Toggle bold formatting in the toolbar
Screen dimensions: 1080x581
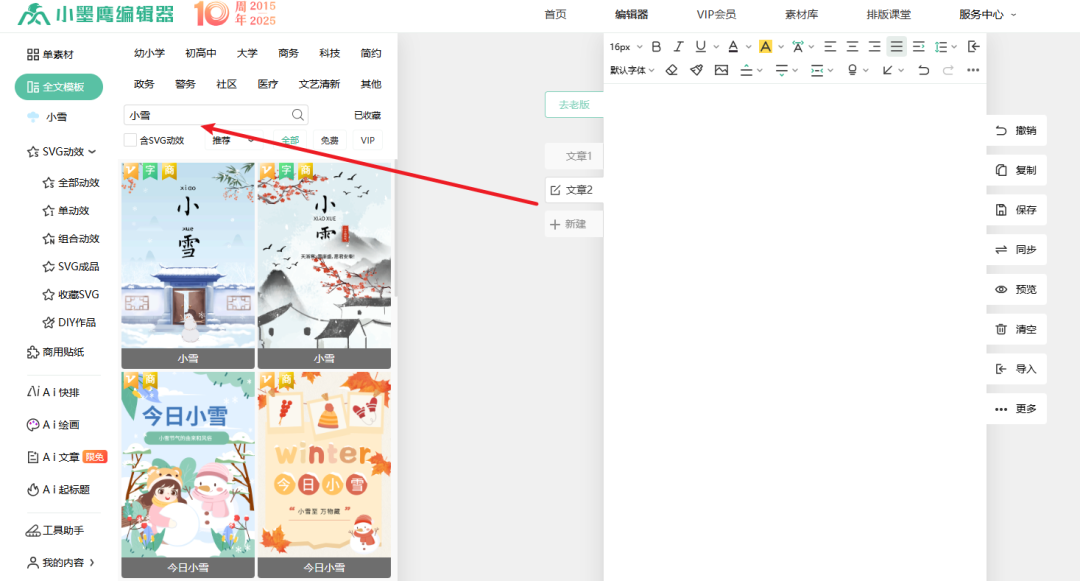(656, 46)
